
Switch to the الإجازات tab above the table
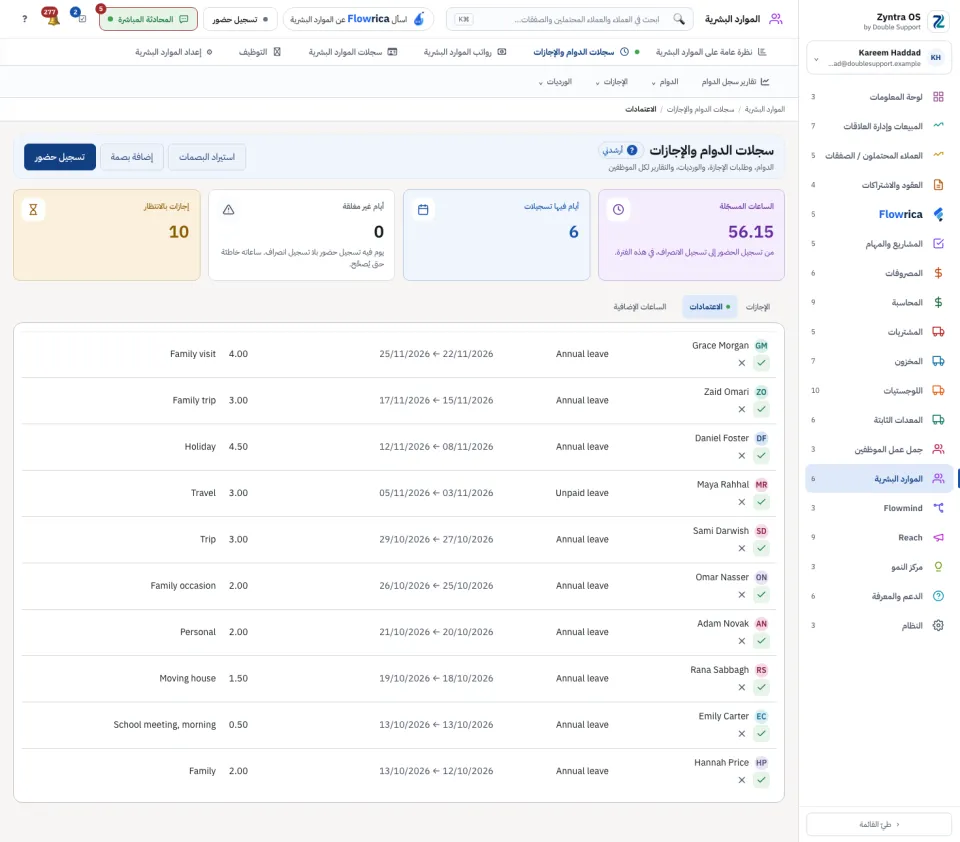[758, 307]
